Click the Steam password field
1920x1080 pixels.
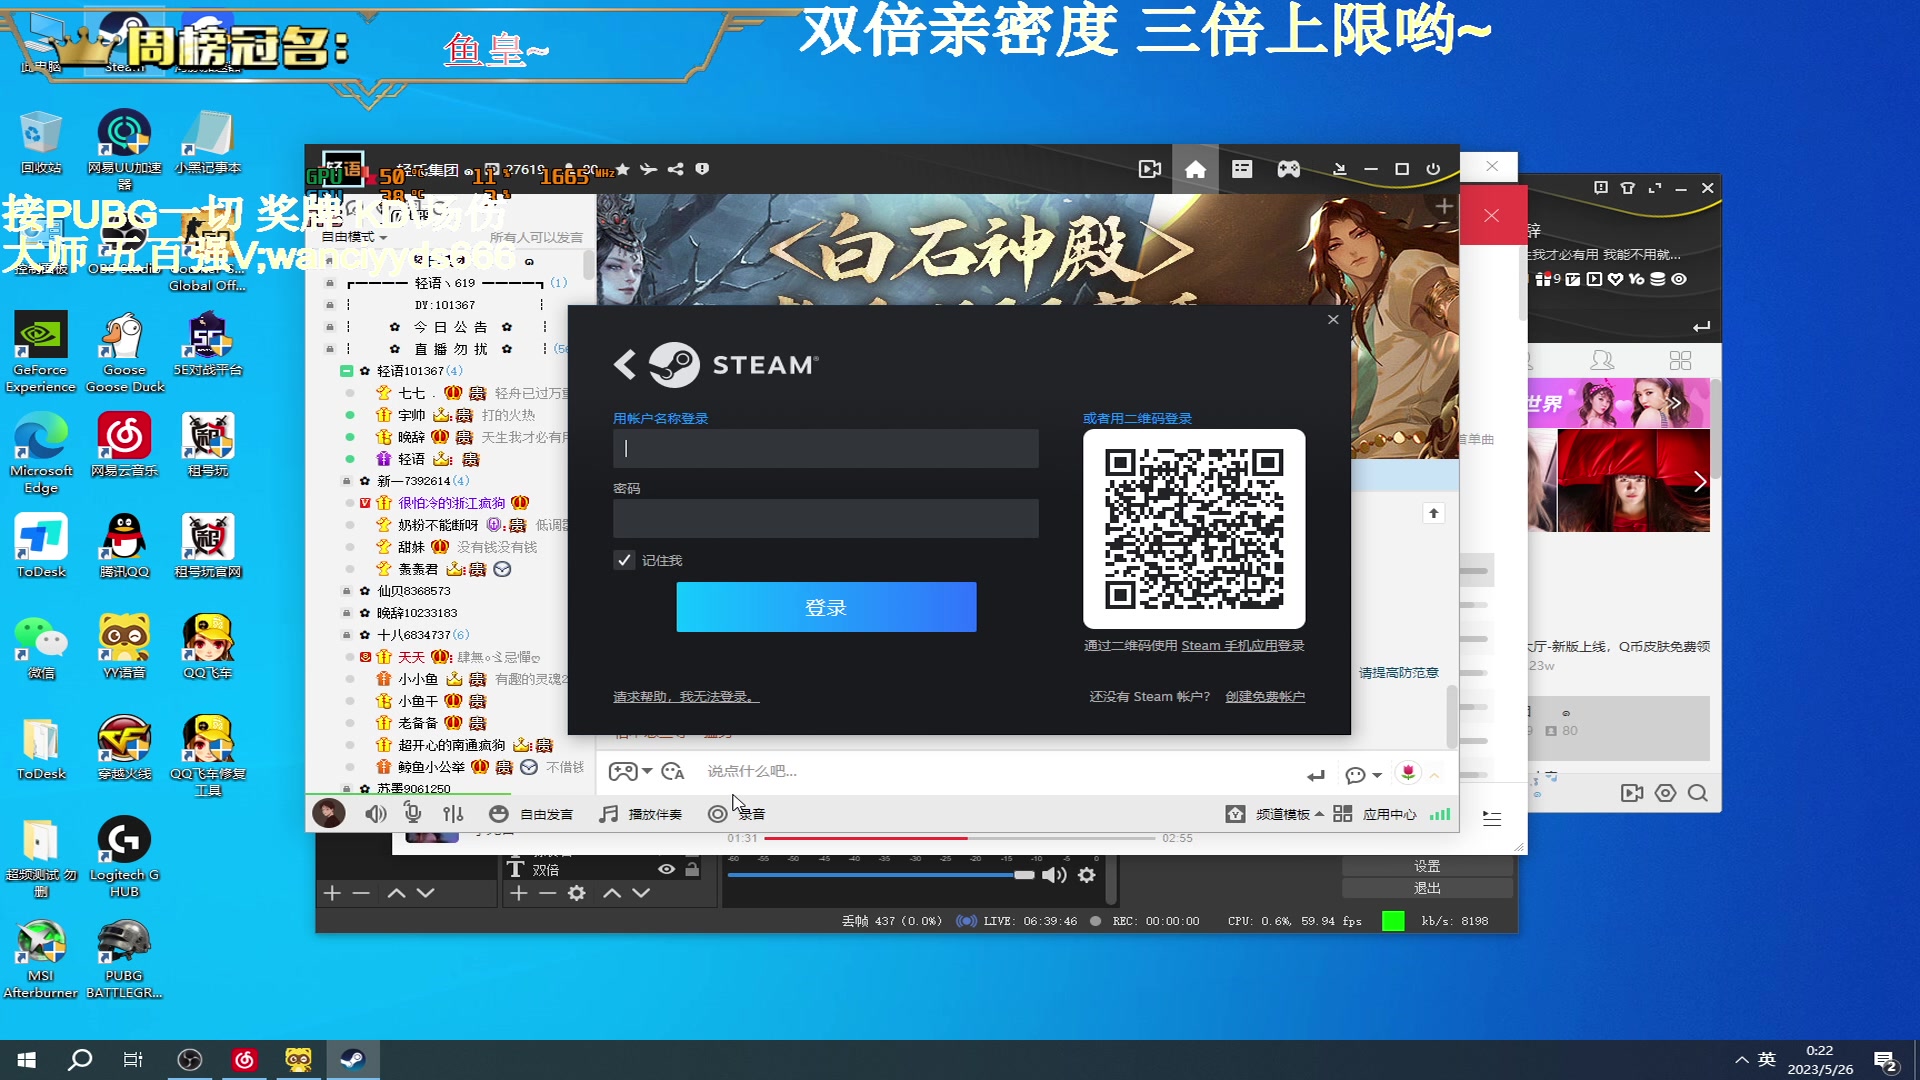pyautogui.click(x=825, y=518)
